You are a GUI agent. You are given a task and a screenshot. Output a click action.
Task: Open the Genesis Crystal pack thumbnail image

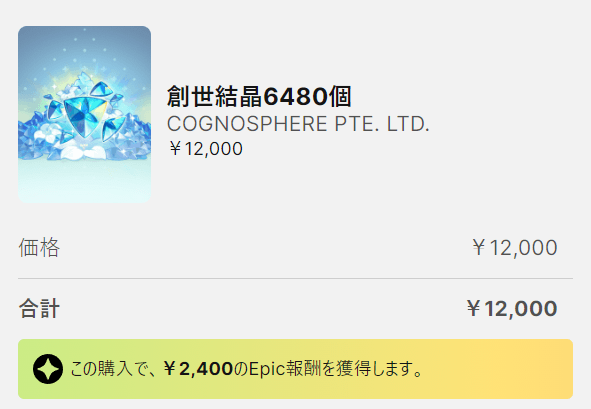(x=84, y=115)
